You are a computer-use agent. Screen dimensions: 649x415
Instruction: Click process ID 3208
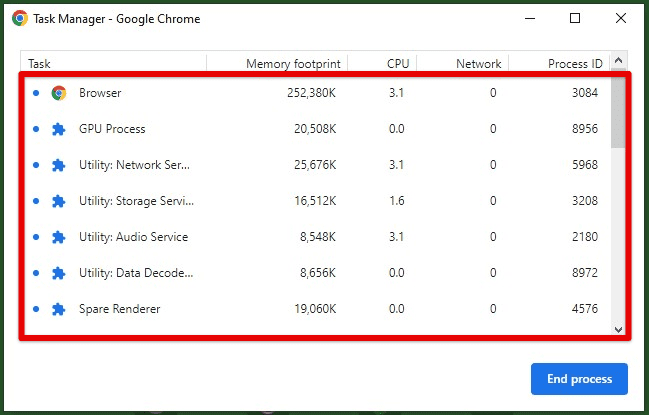pos(585,201)
